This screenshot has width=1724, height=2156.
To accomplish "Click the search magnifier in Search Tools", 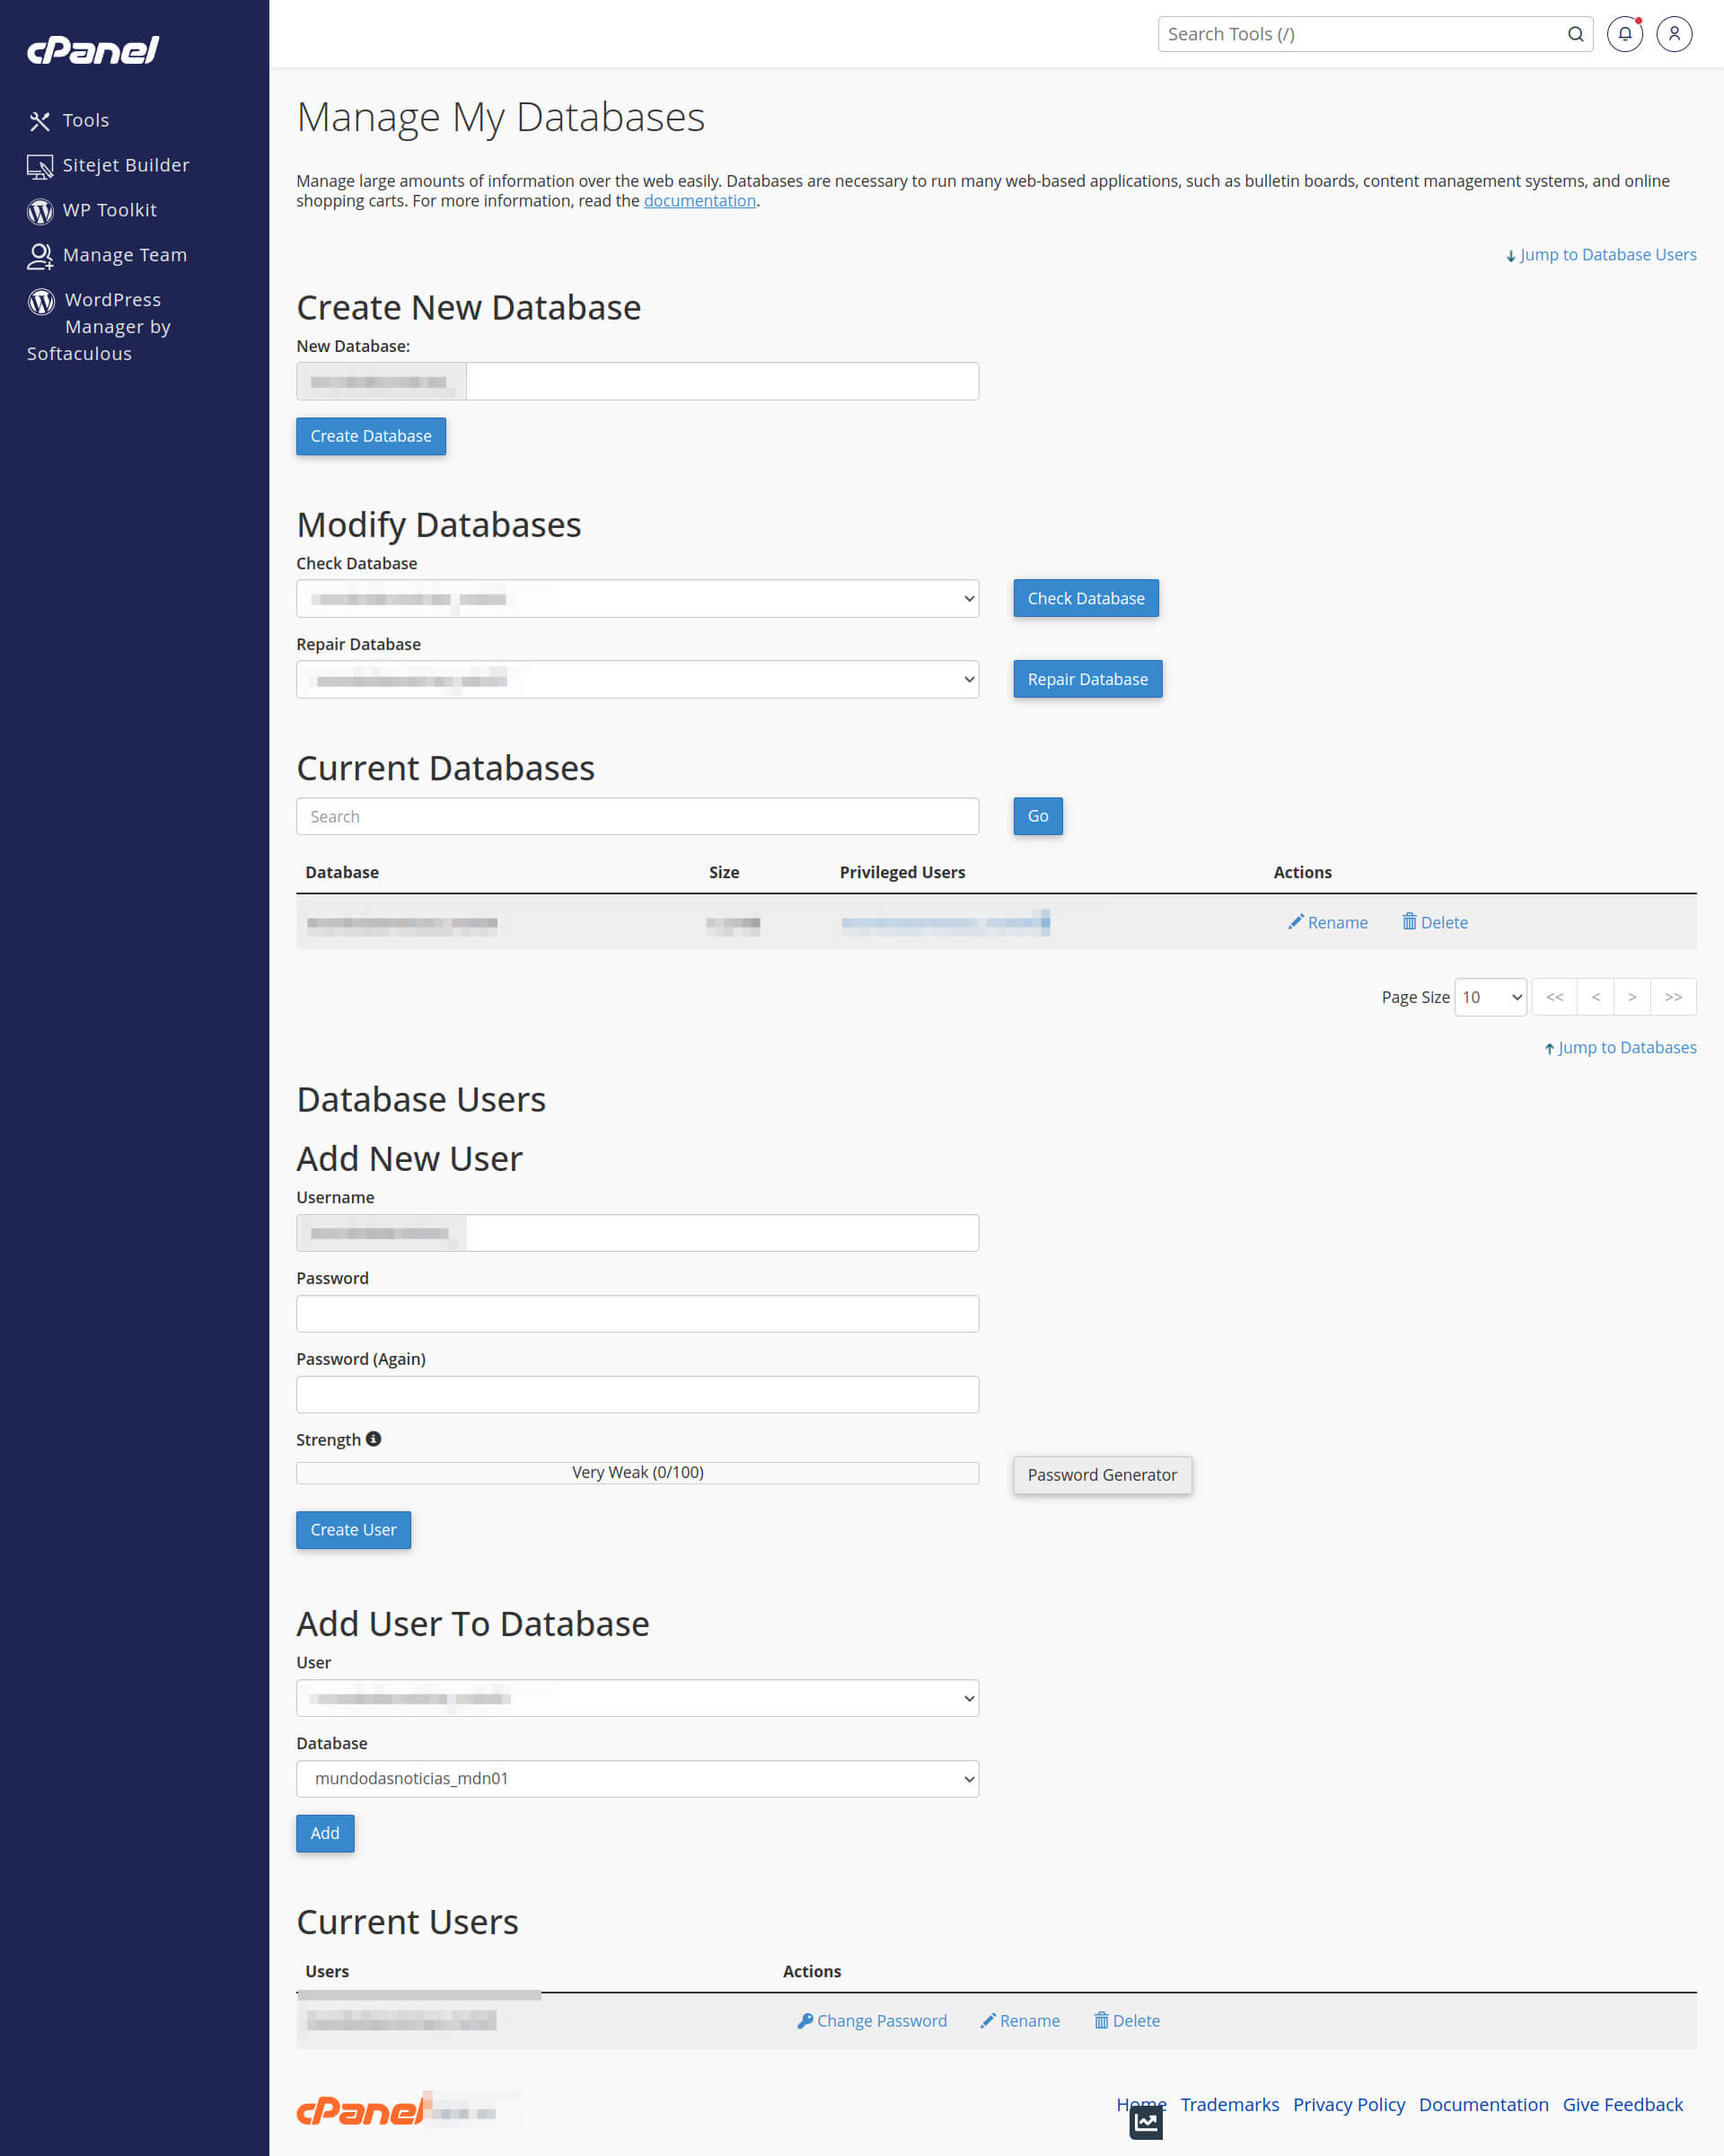I will pyautogui.click(x=1574, y=33).
